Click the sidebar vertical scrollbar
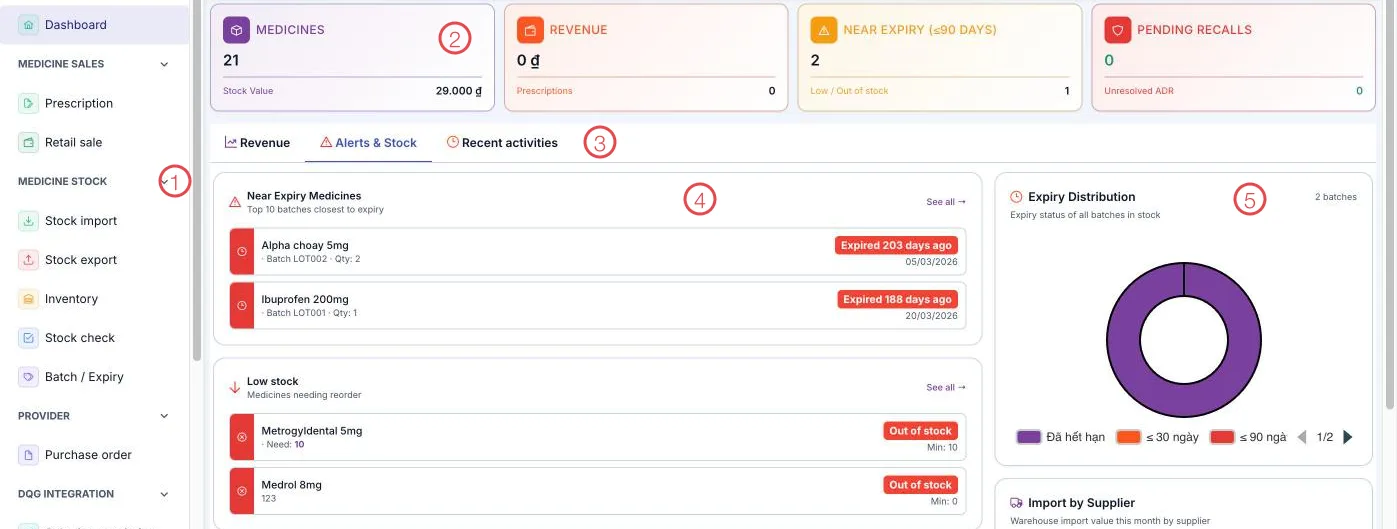This screenshot has height=529, width=1397. [x=196, y=180]
